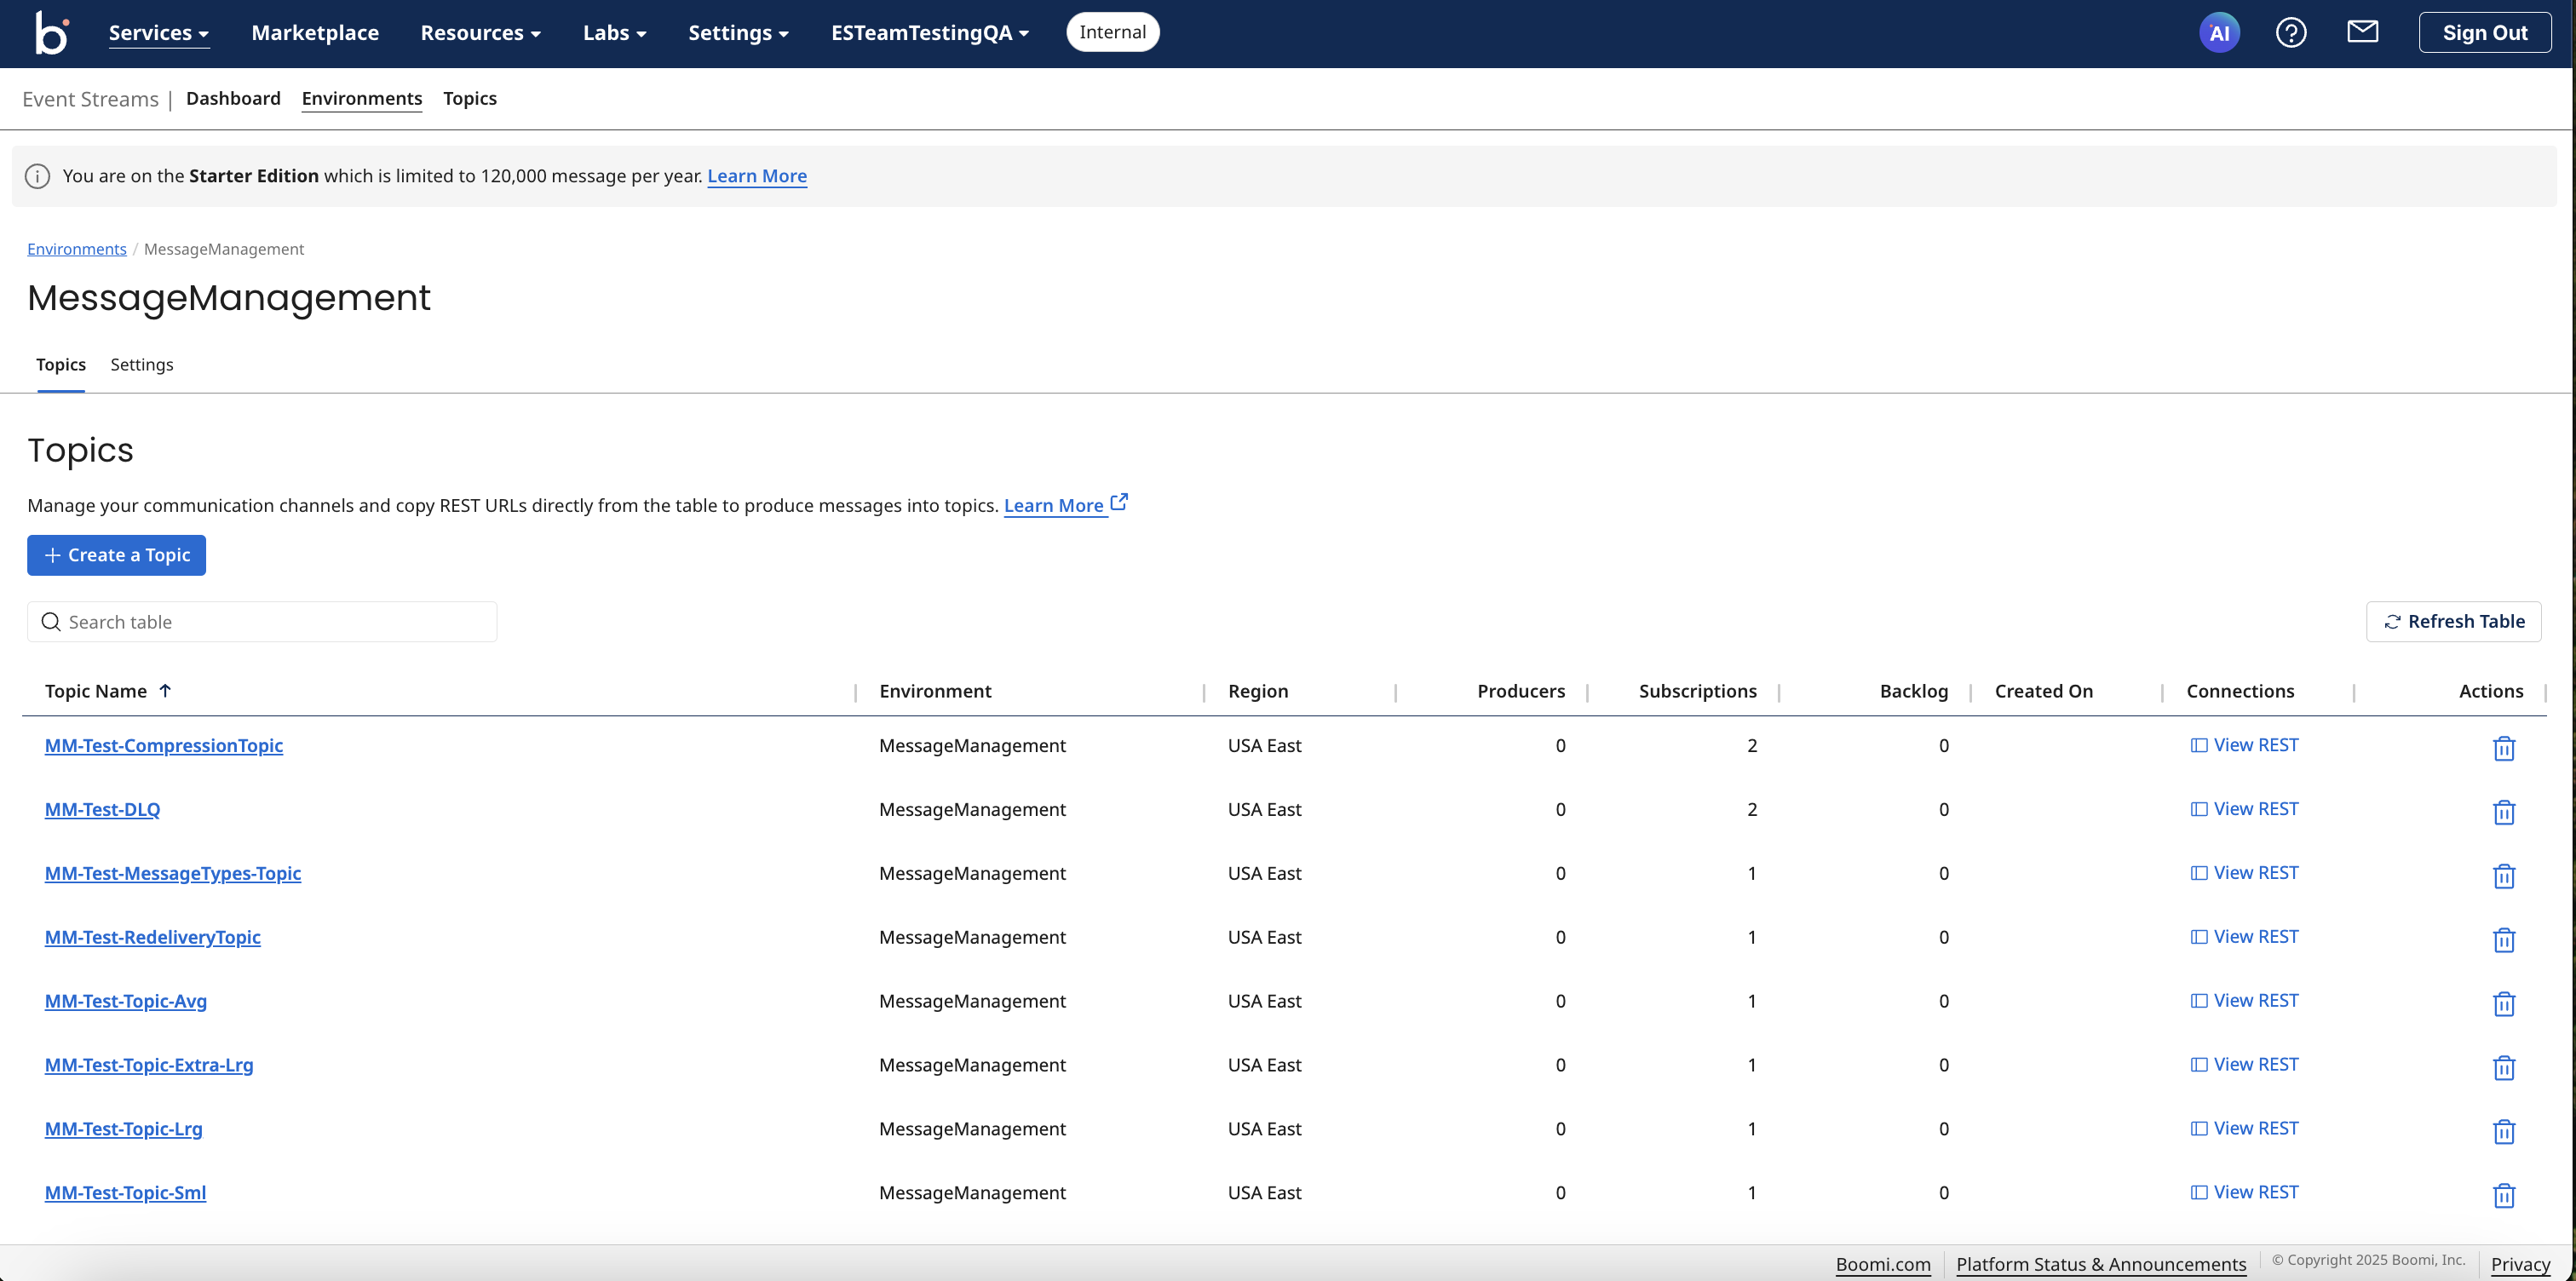Delete MM-Test-Topic-Sml using its trash icon

click(x=2504, y=1196)
